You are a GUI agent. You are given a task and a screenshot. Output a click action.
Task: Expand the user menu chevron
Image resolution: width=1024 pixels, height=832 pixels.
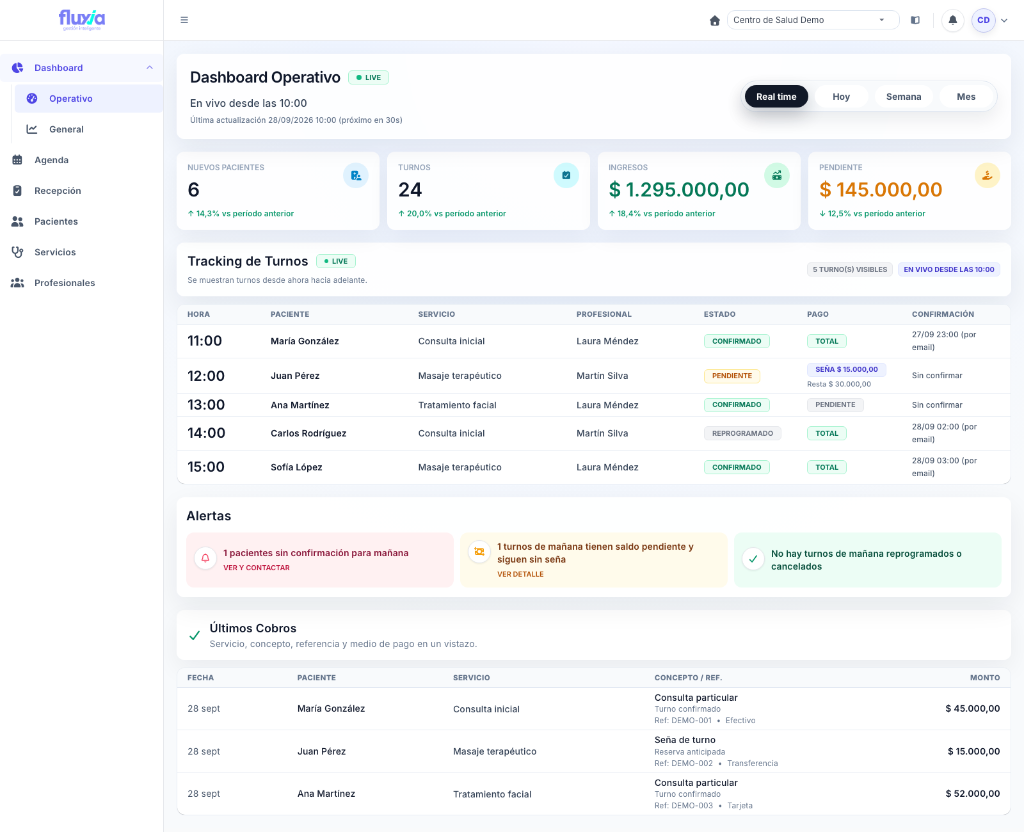click(x=1004, y=20)
